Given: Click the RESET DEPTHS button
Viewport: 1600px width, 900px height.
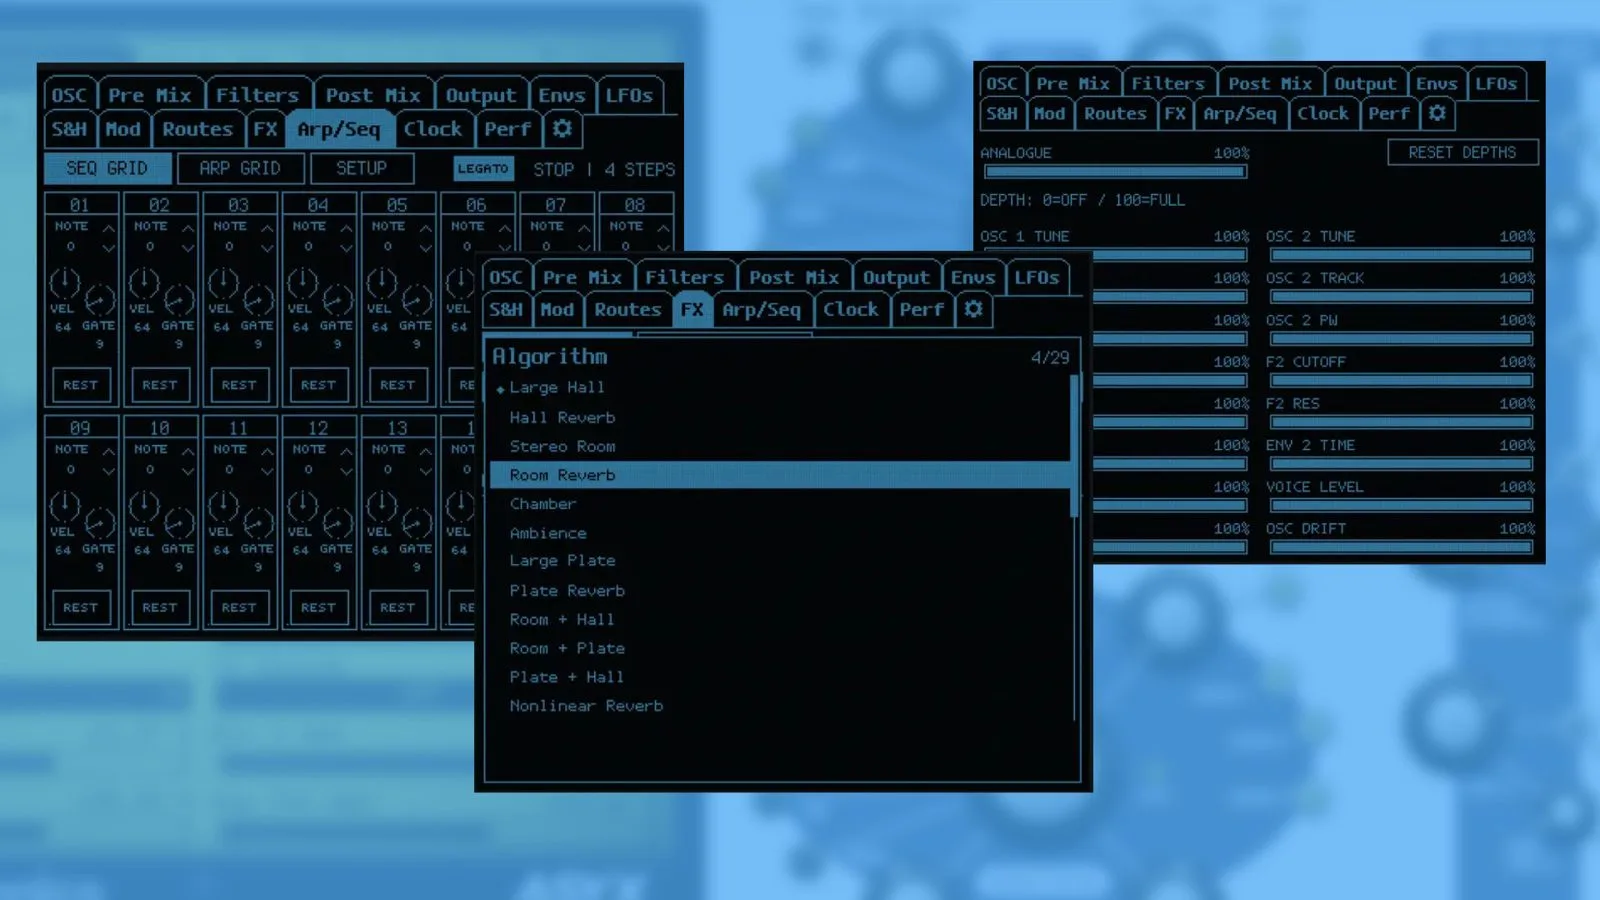Looking at the screenshot, I should point(1462,152).
